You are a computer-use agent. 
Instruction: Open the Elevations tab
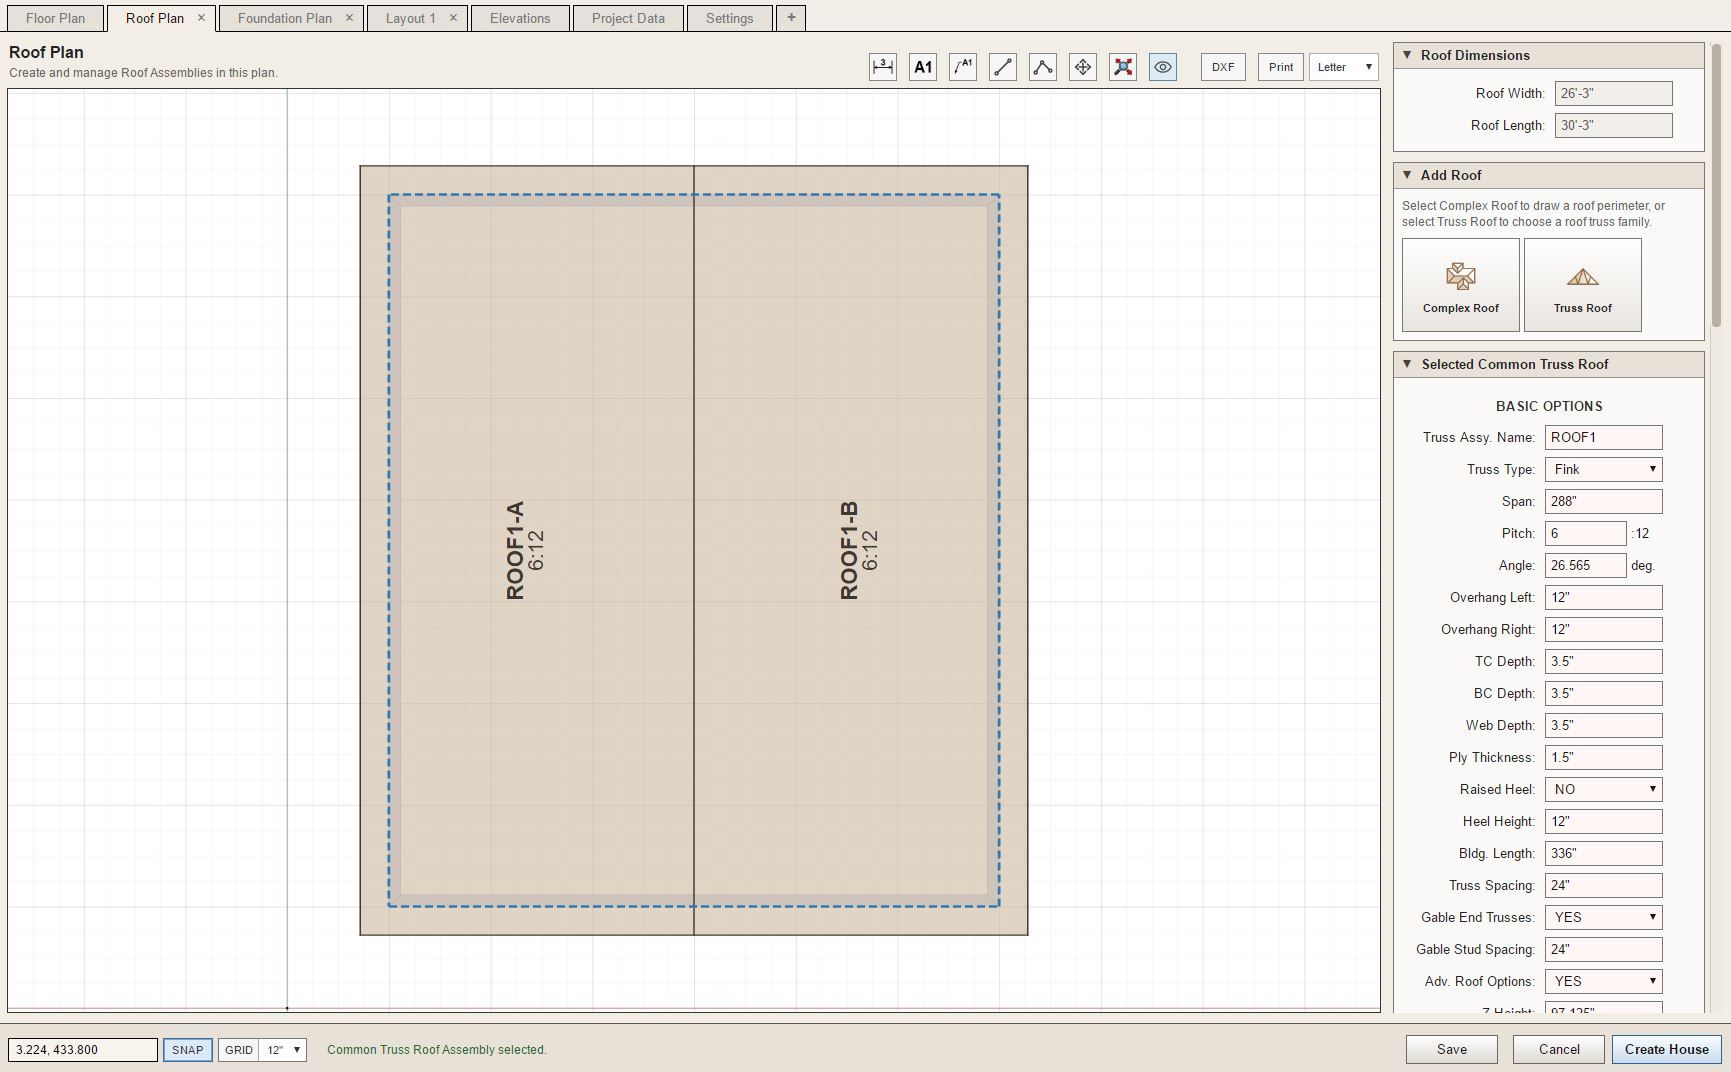click(520, 18)
